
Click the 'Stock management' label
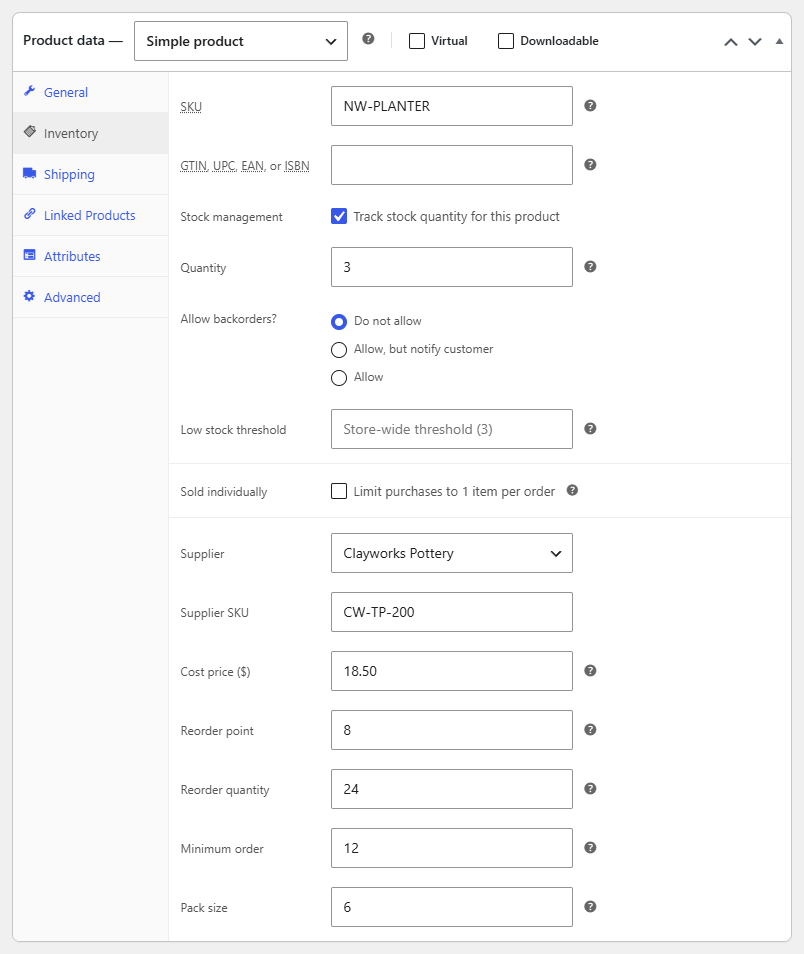click(231, 217)
